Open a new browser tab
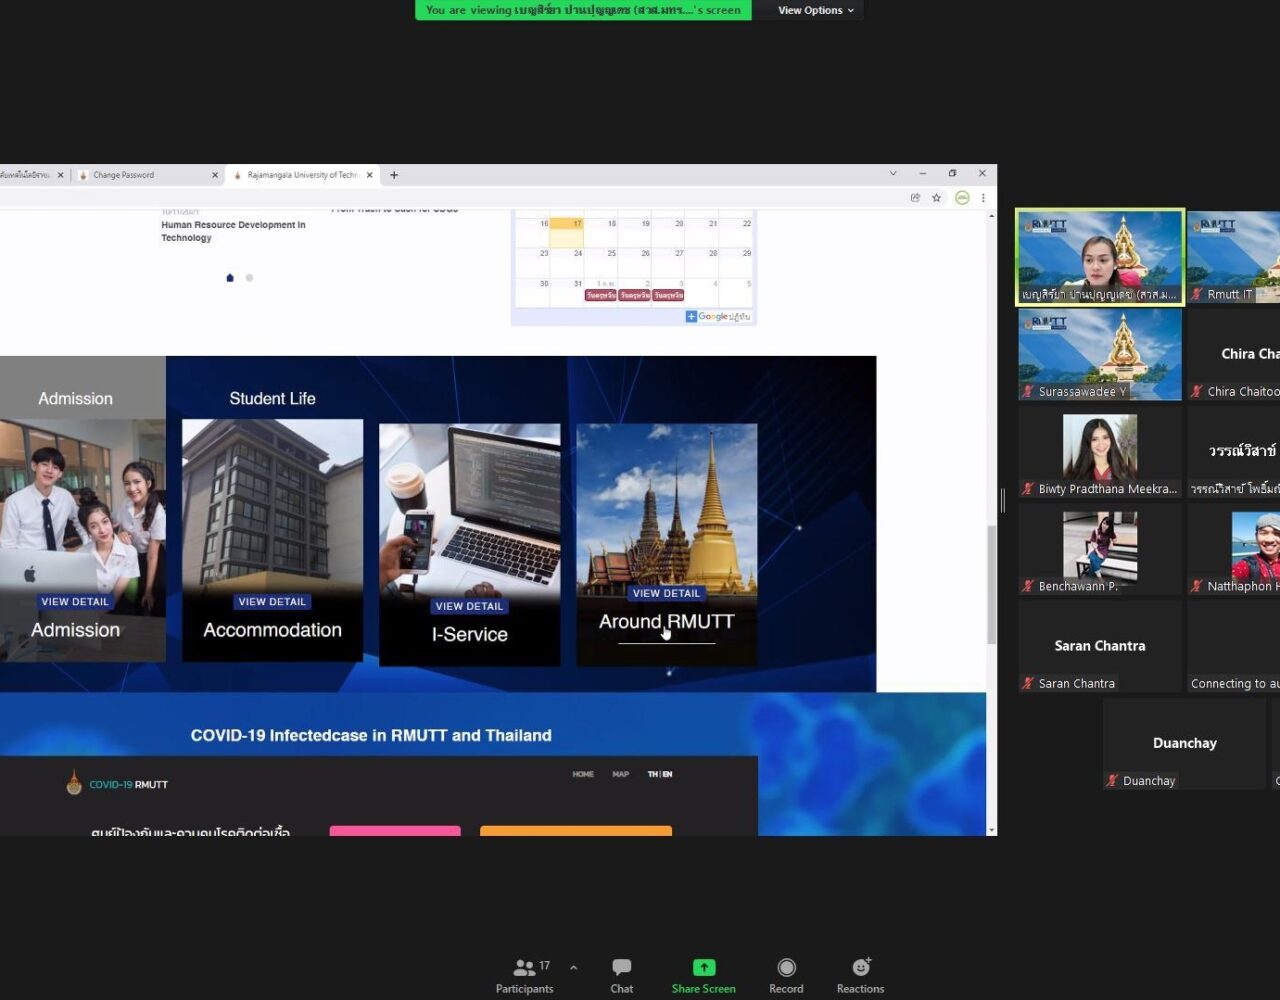 point(394,175)
